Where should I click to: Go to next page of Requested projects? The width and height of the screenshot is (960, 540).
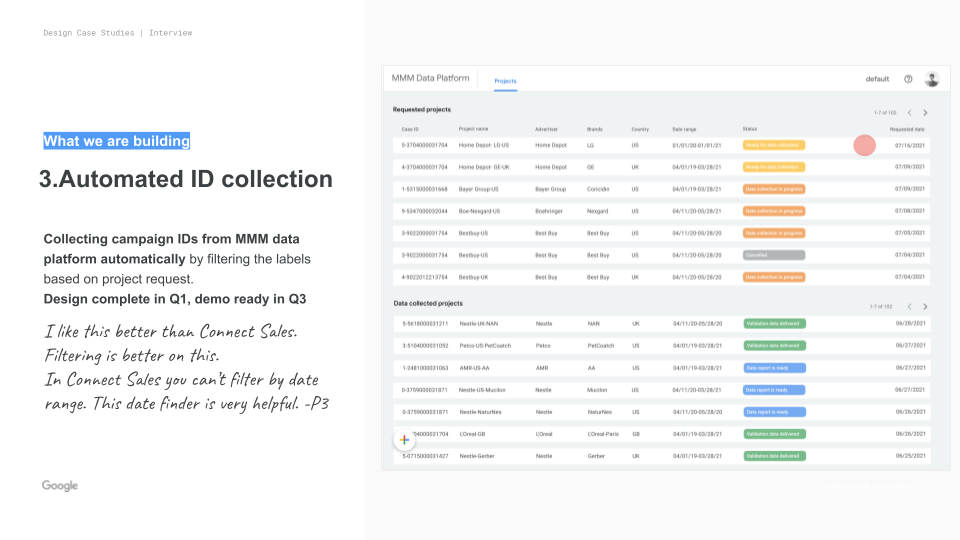(925, 113)
